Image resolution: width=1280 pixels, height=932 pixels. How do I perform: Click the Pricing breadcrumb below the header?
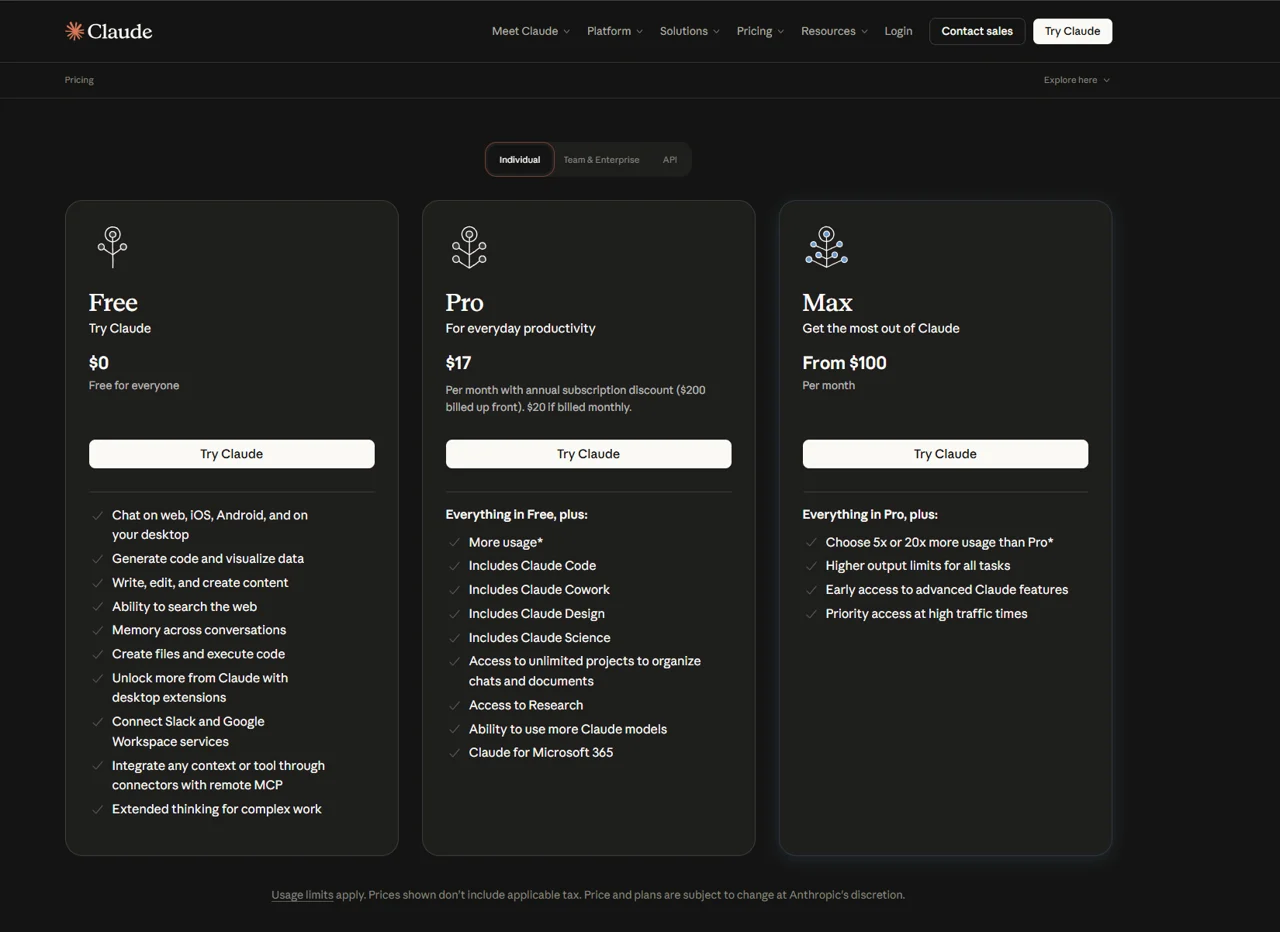79,80
